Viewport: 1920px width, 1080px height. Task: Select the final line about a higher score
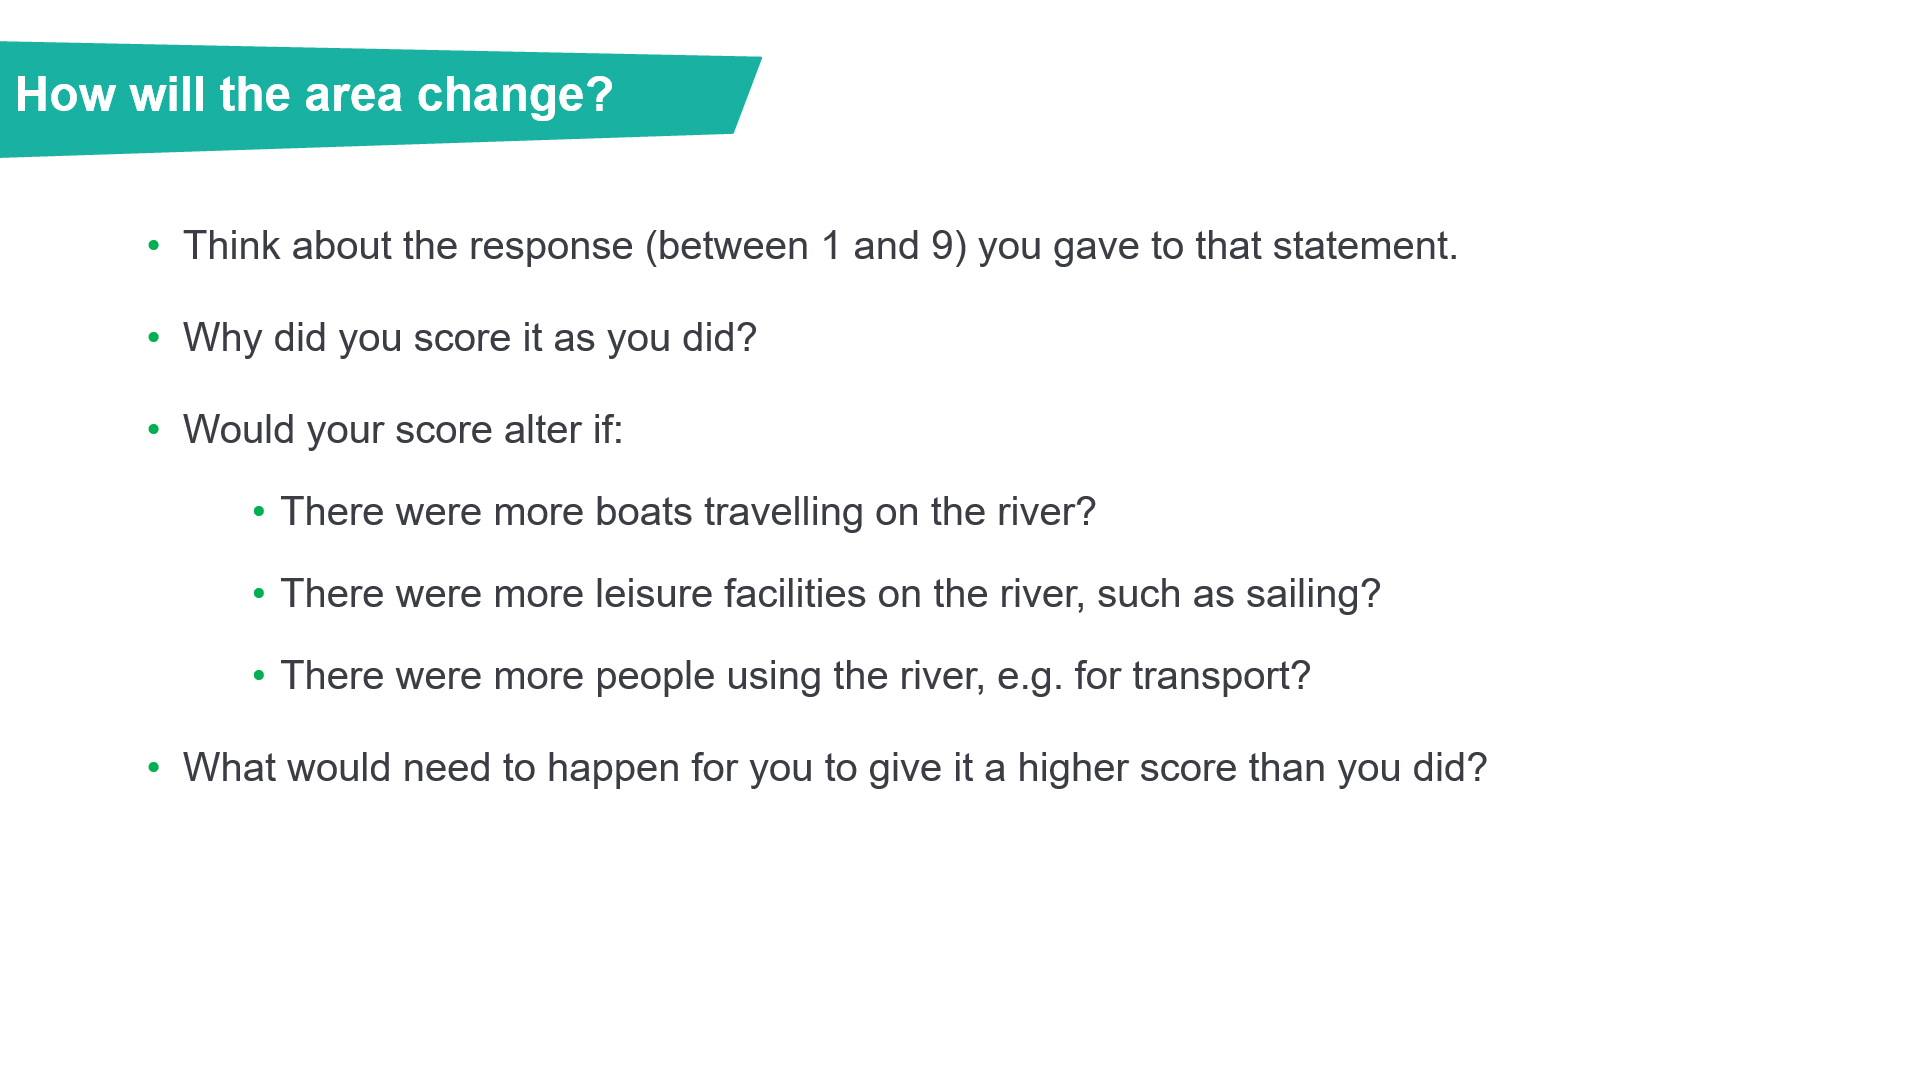click(834, 768)
